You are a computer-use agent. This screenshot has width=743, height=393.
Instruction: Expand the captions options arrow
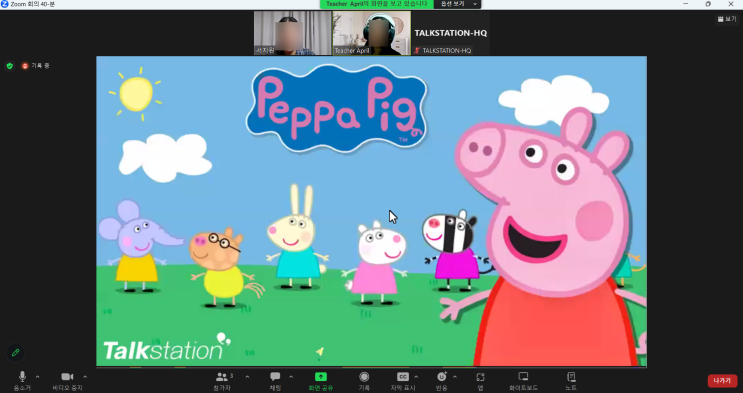click(x=416, y=377)
